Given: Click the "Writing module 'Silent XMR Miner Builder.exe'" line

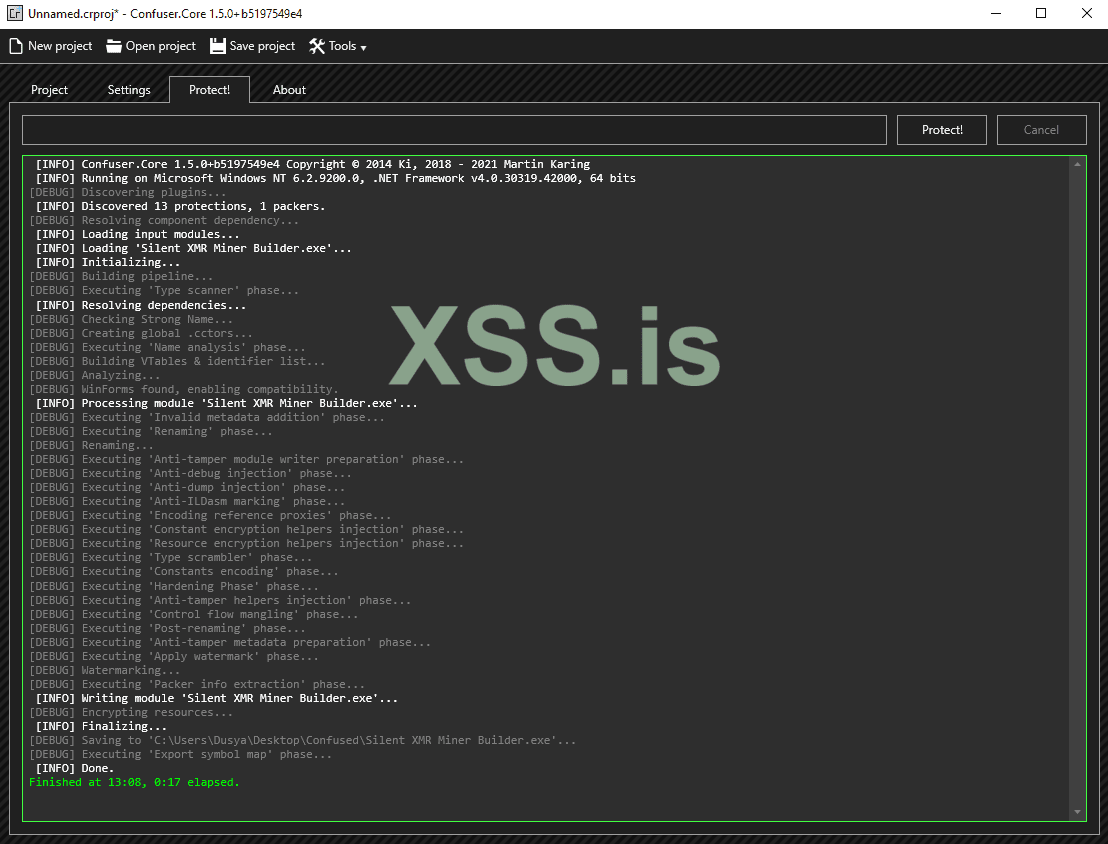Looking at the screenshot, I should coord(217,698).
